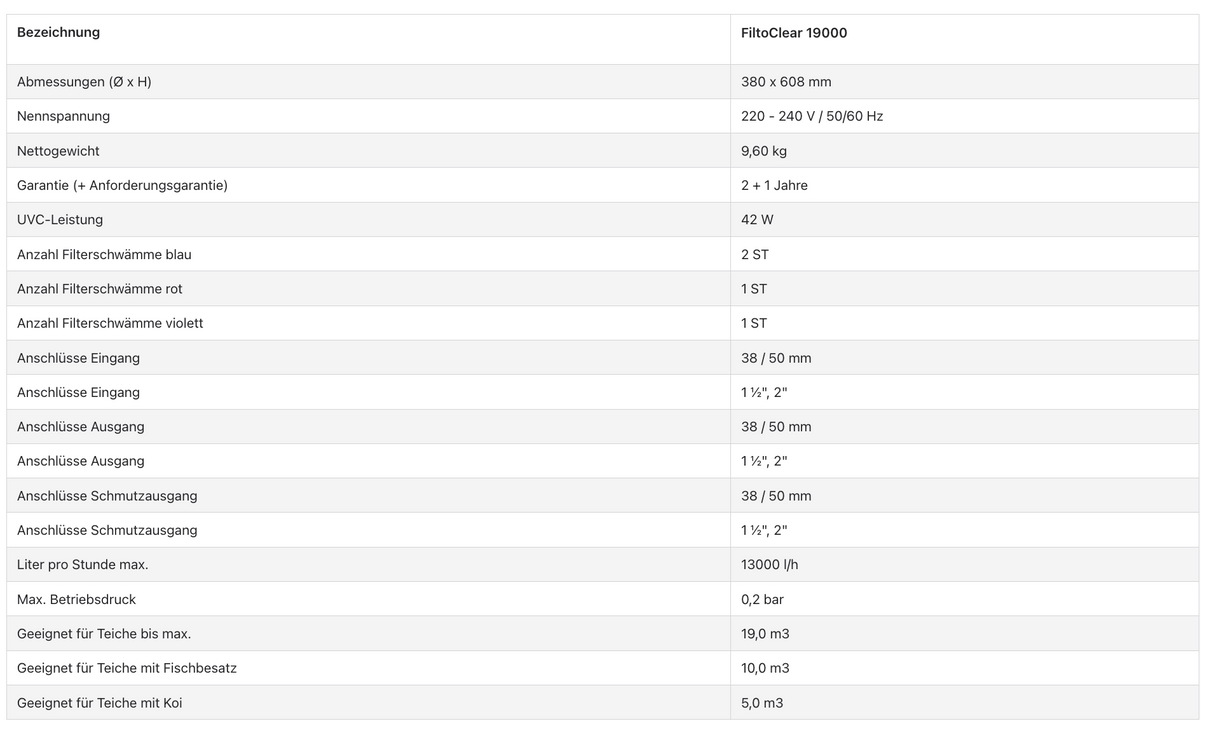Viewport: 1214px width, 733px height.
Task: Select the 220 - 240 V voltage value
Action: [812, 116]
